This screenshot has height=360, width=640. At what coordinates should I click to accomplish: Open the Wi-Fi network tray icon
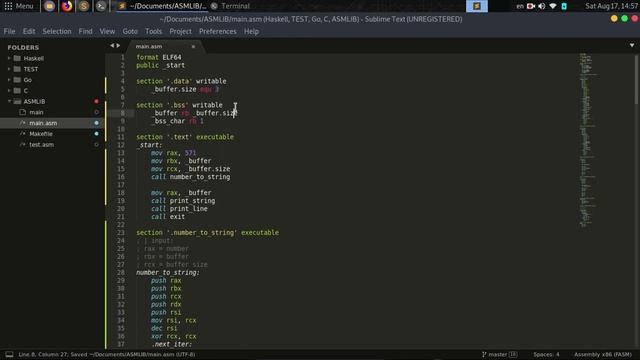(553, 6)
